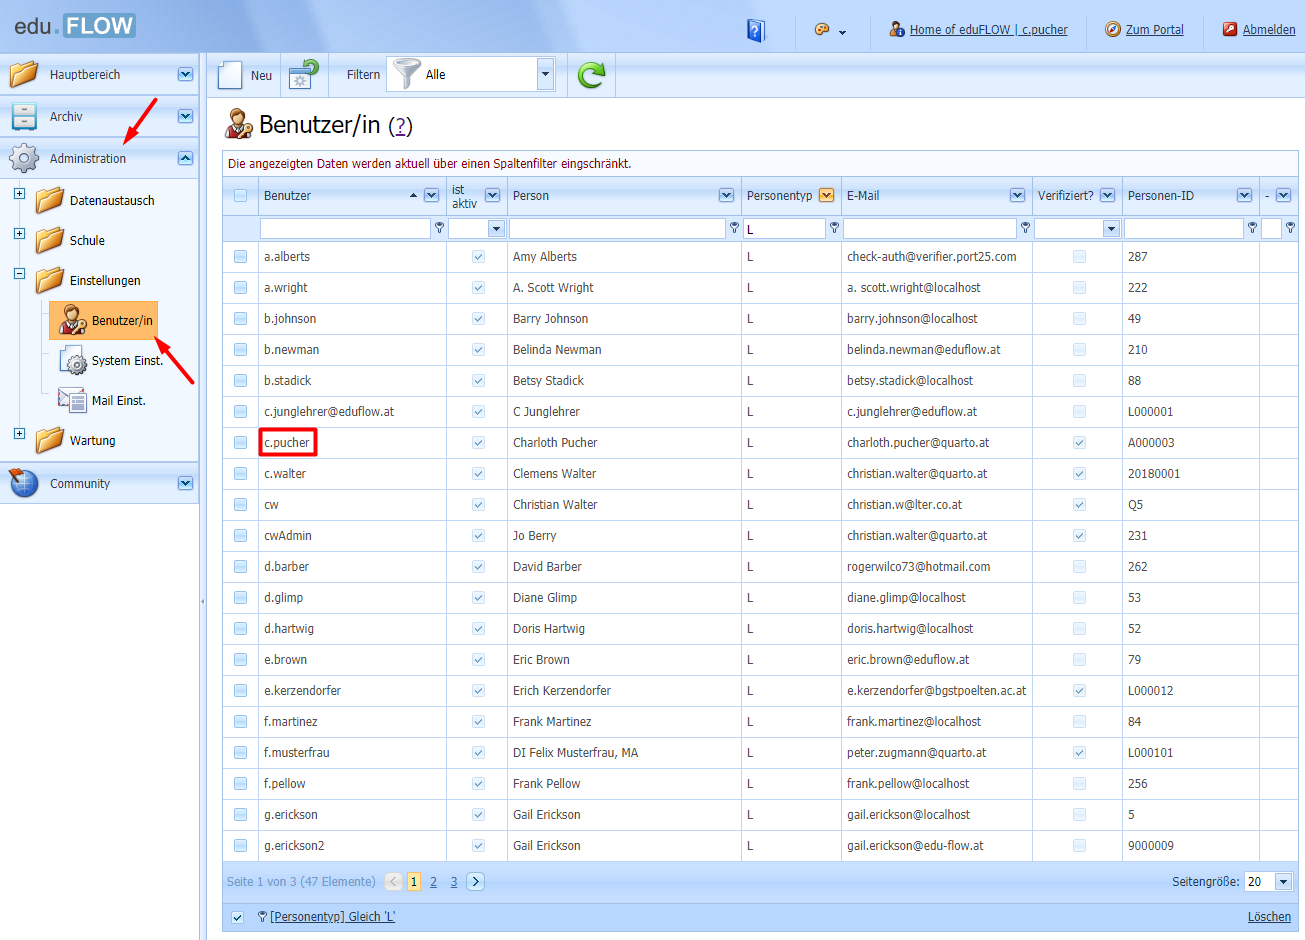Open the Hauptbereich sidebar section
This screenshot has width=1305, height=940.
[x=85, y=75]
